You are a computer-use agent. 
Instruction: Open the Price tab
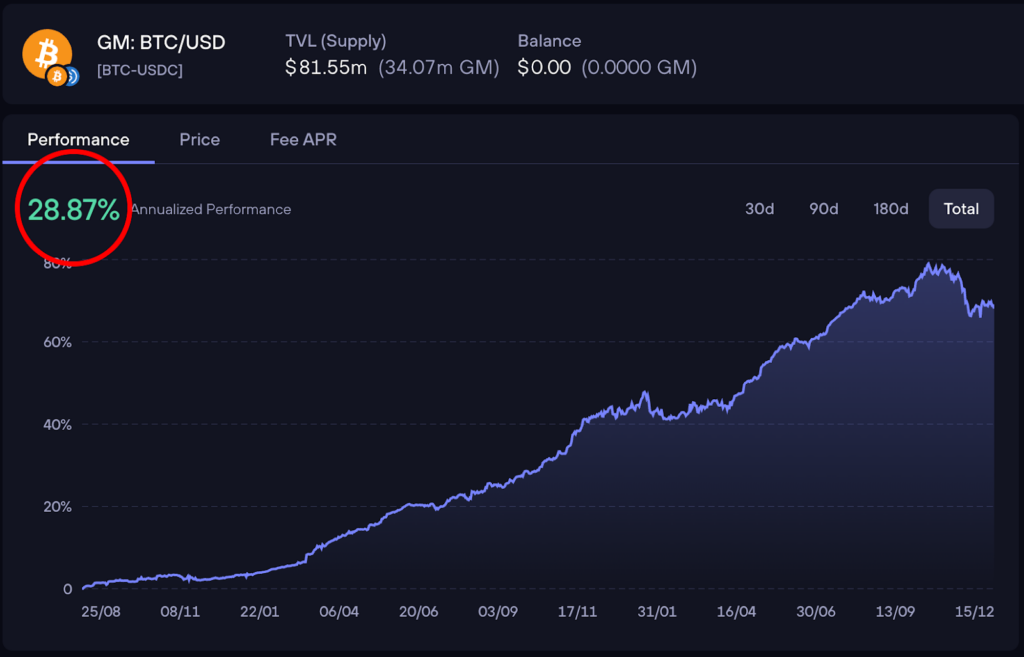pos(199,140)
